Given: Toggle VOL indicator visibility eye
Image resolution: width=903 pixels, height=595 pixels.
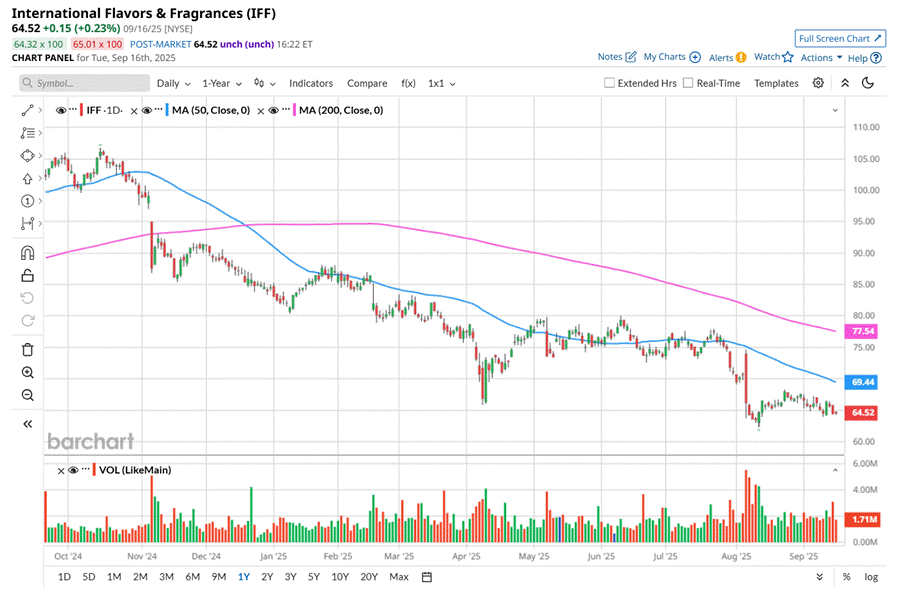Looking at the screenshot, I should pyautogui.click(x=73, y=470).
